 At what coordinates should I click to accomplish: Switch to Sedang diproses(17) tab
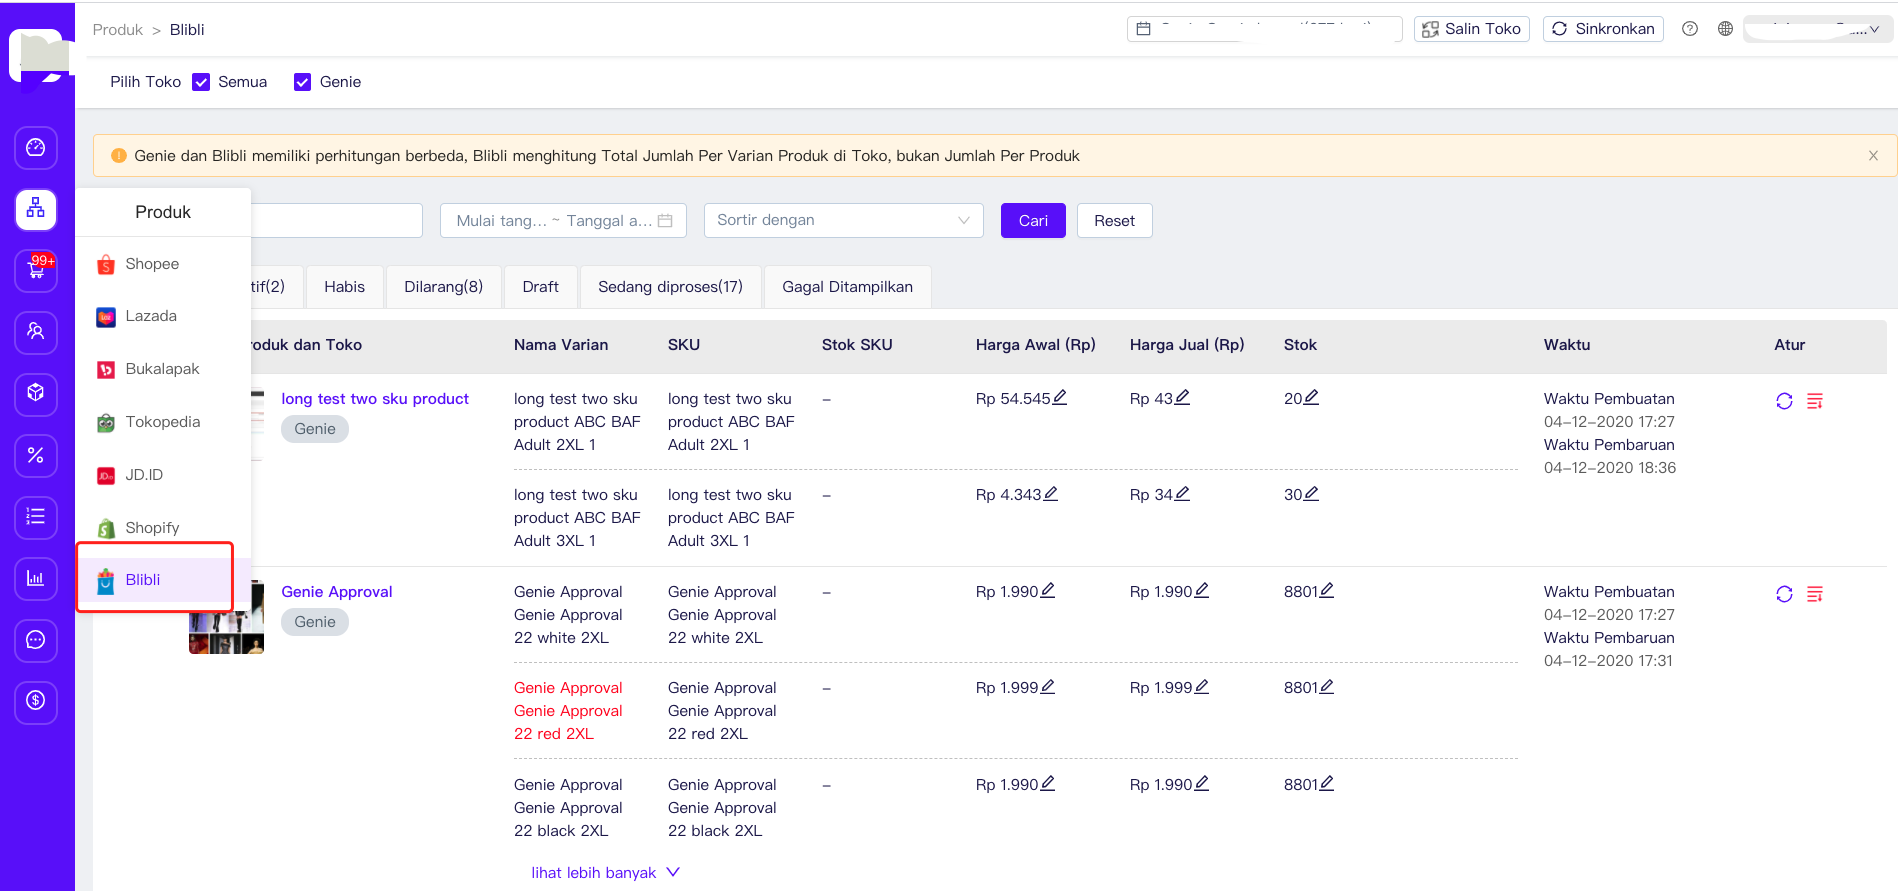tap(670, 287)
